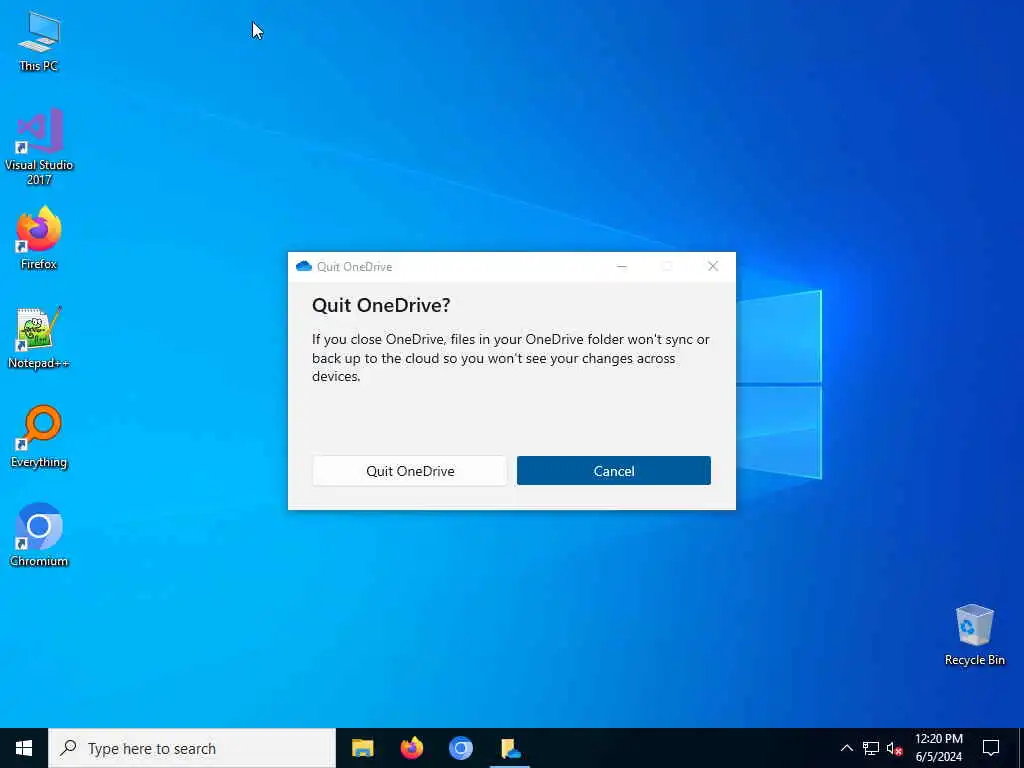Open the Windows Start menu
The width and height of the screenshot is (1024, 768).
pos(24,748)
